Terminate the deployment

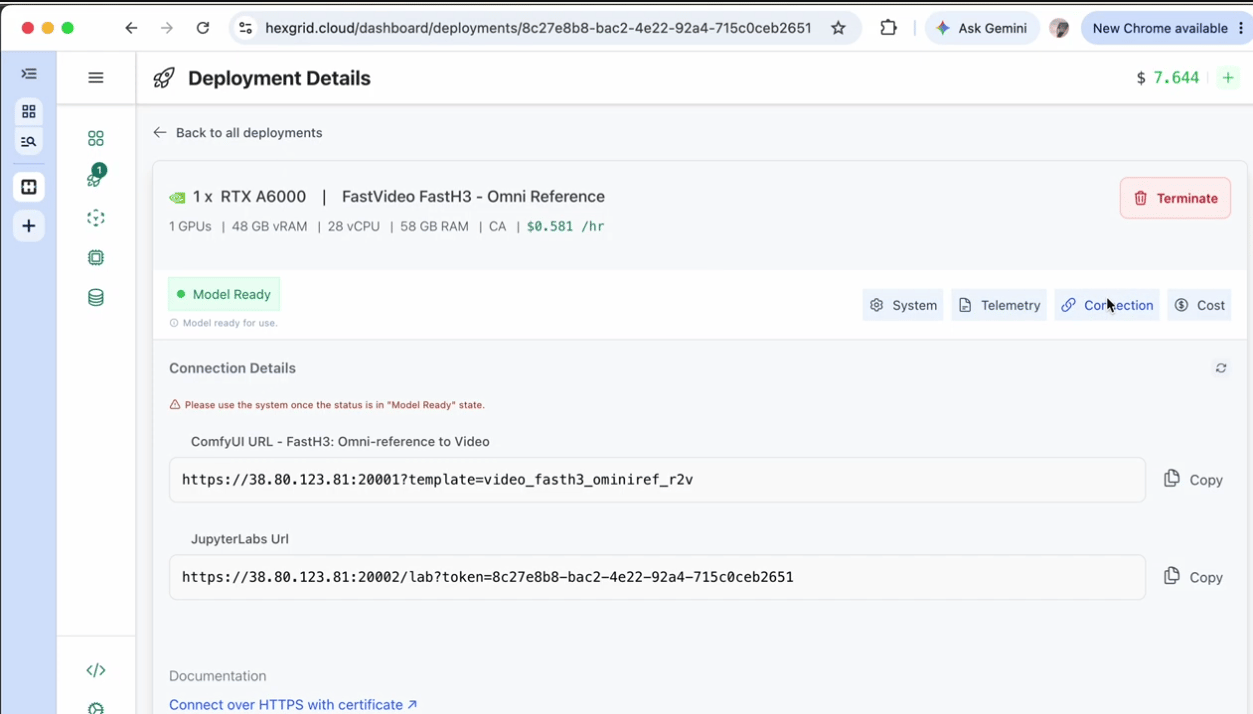coord(1175,198)
